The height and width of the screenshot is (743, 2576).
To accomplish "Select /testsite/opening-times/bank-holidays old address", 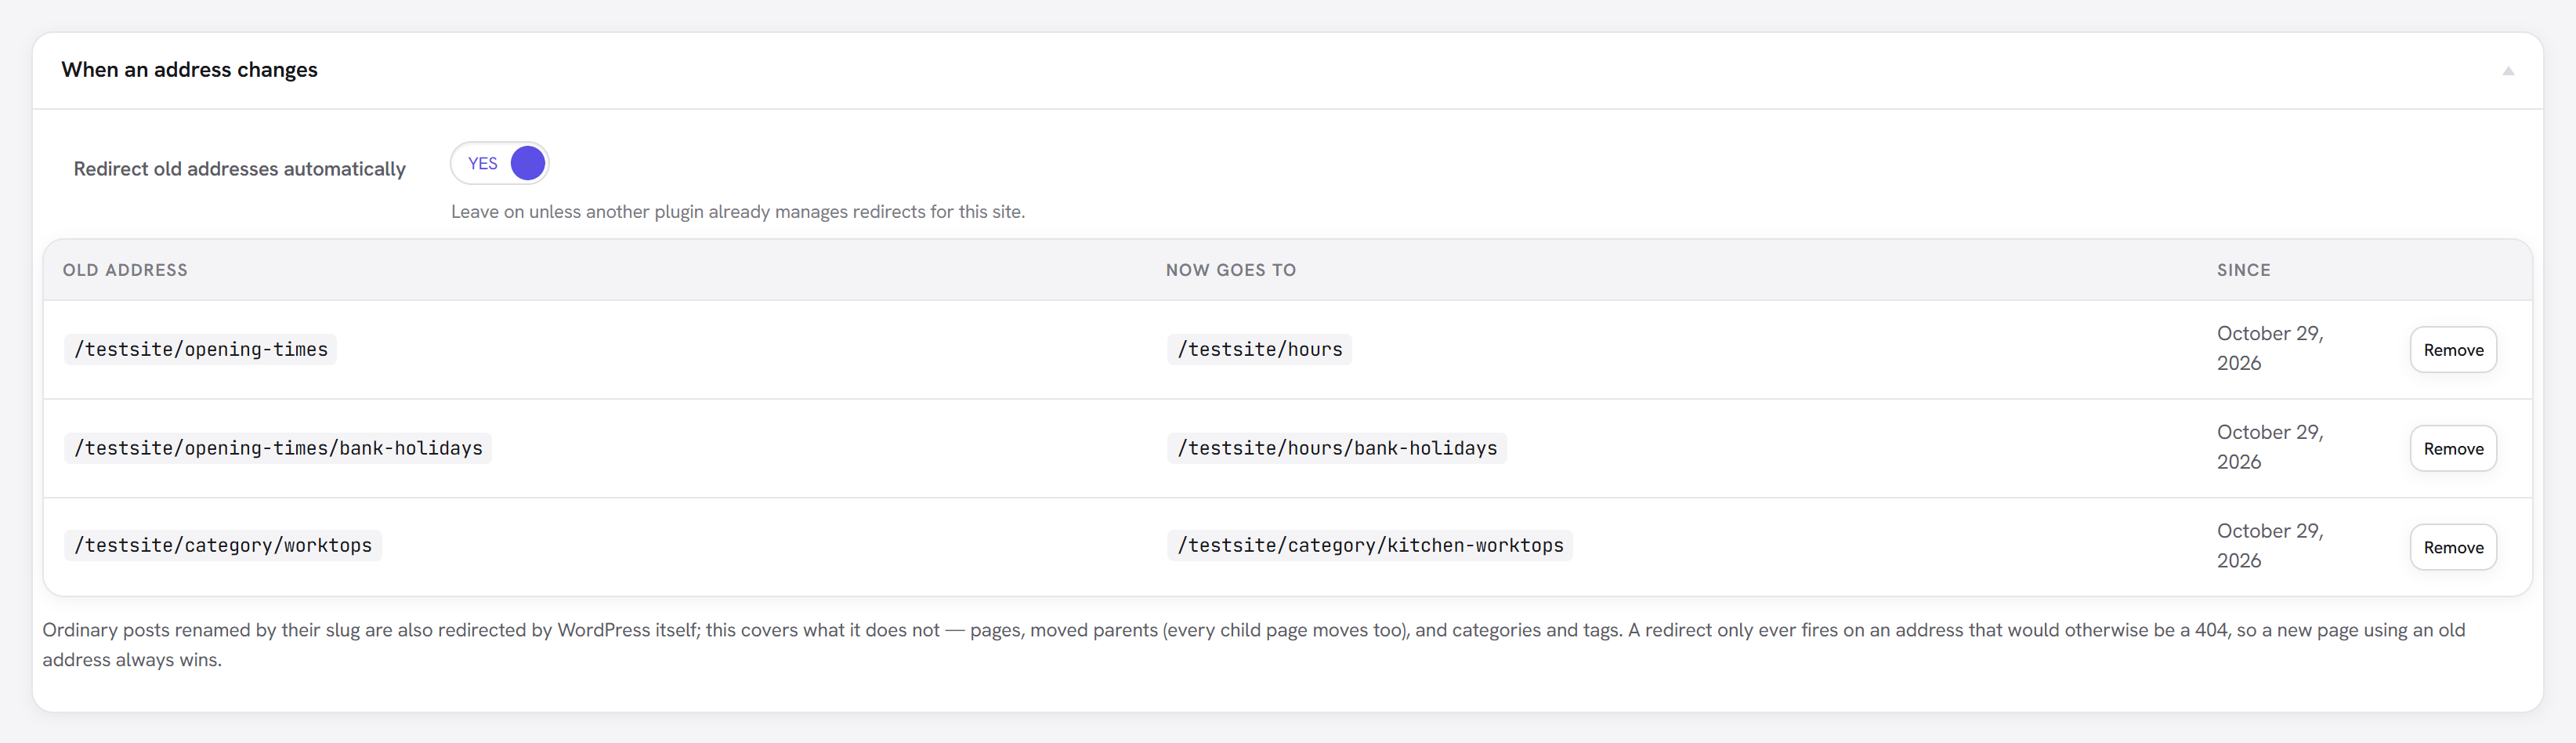I will coord(278,448).
